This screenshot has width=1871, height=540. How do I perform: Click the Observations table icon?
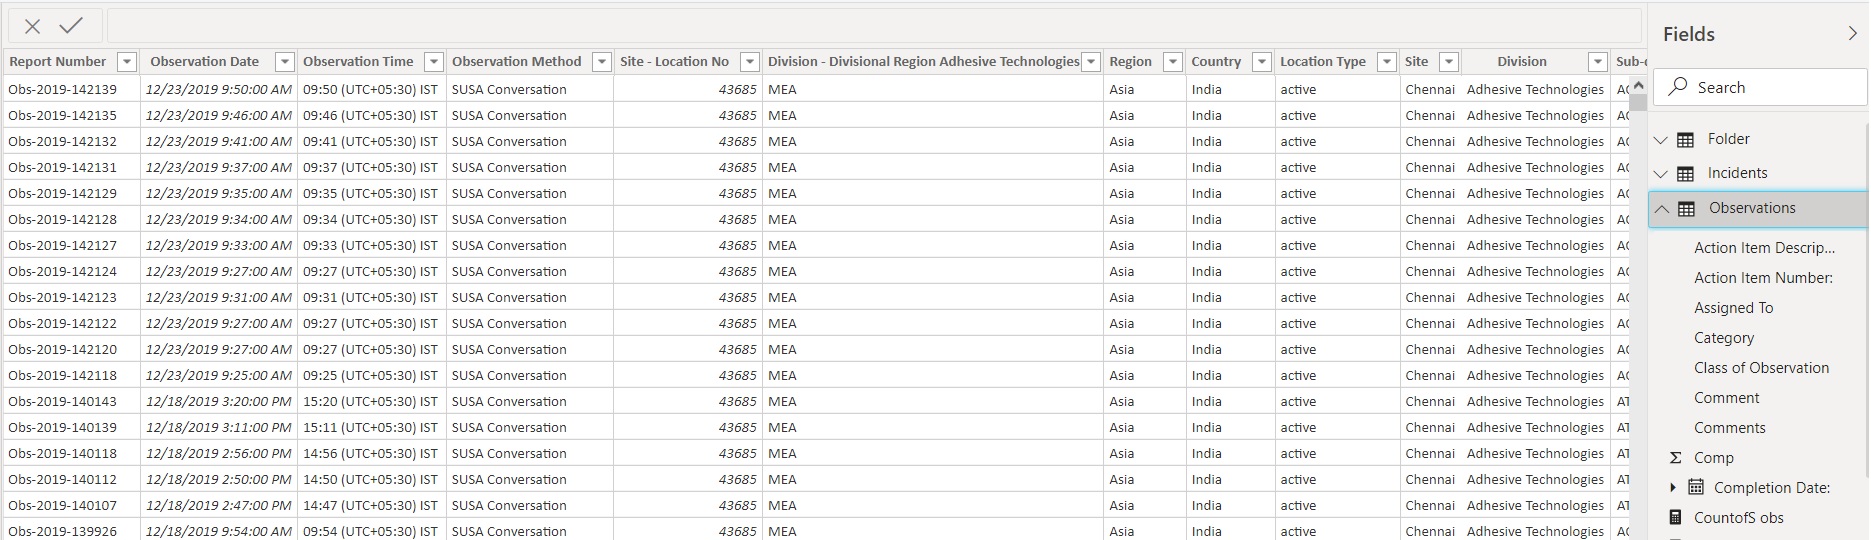click(1686, 209)
